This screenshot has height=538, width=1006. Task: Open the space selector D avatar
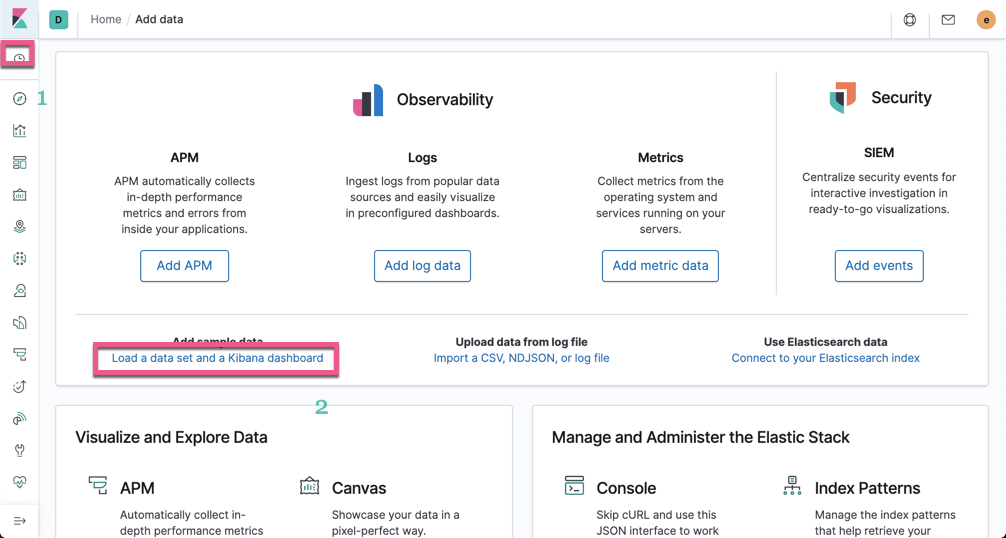[x=58, y=19]
